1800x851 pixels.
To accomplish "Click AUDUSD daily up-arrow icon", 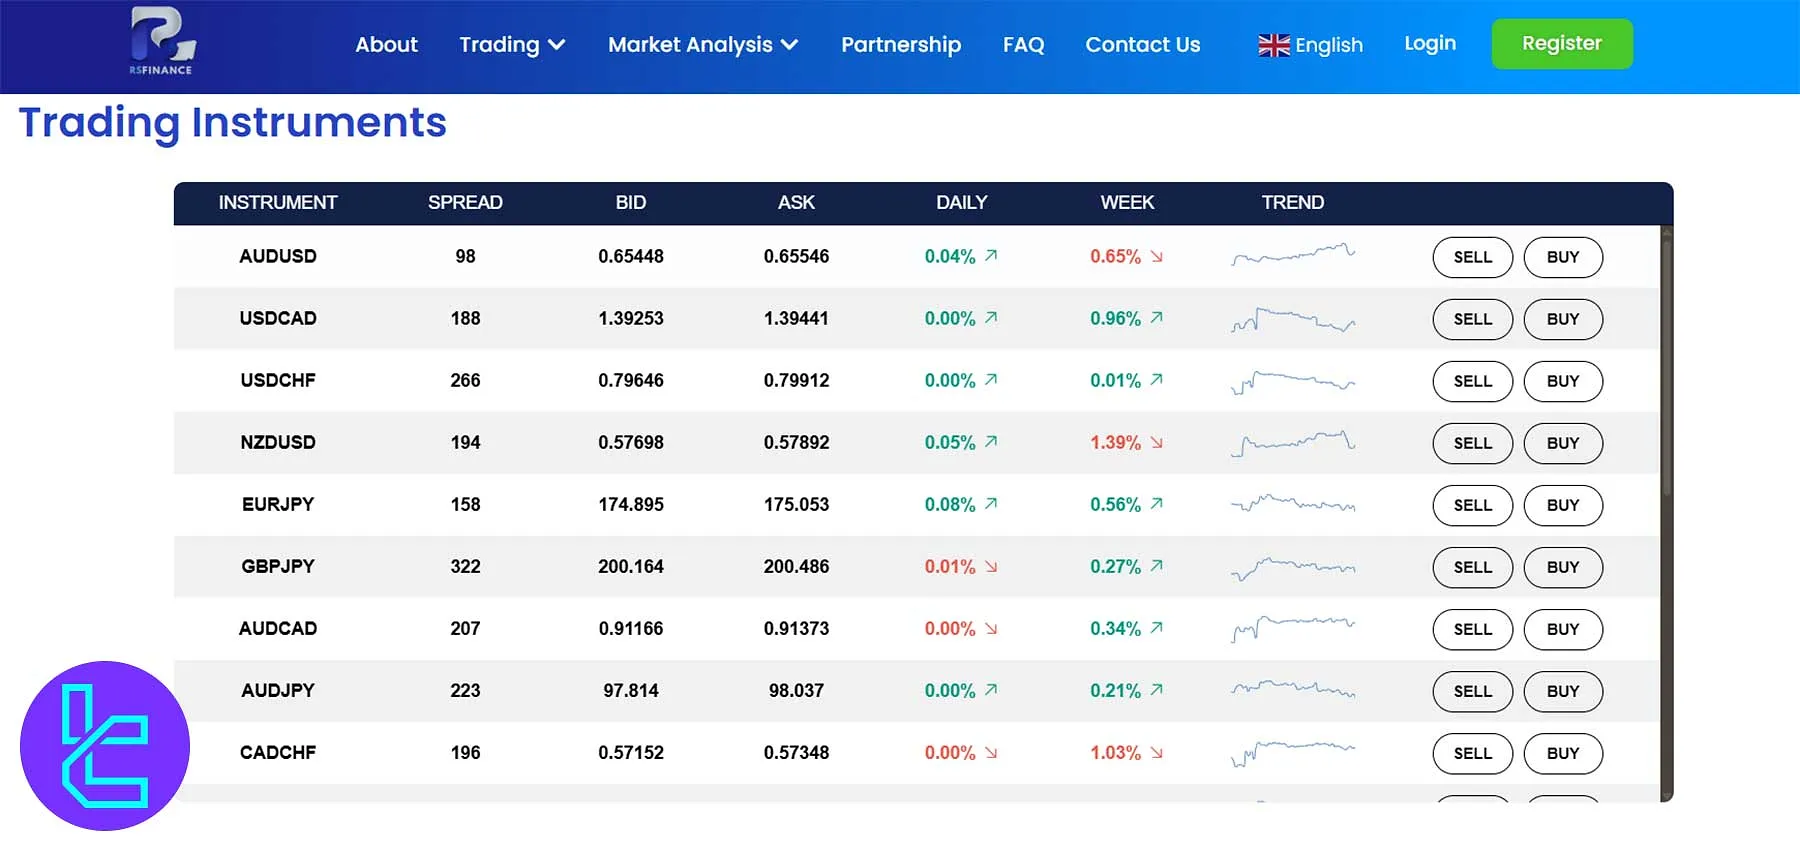I will coord(991,256).
